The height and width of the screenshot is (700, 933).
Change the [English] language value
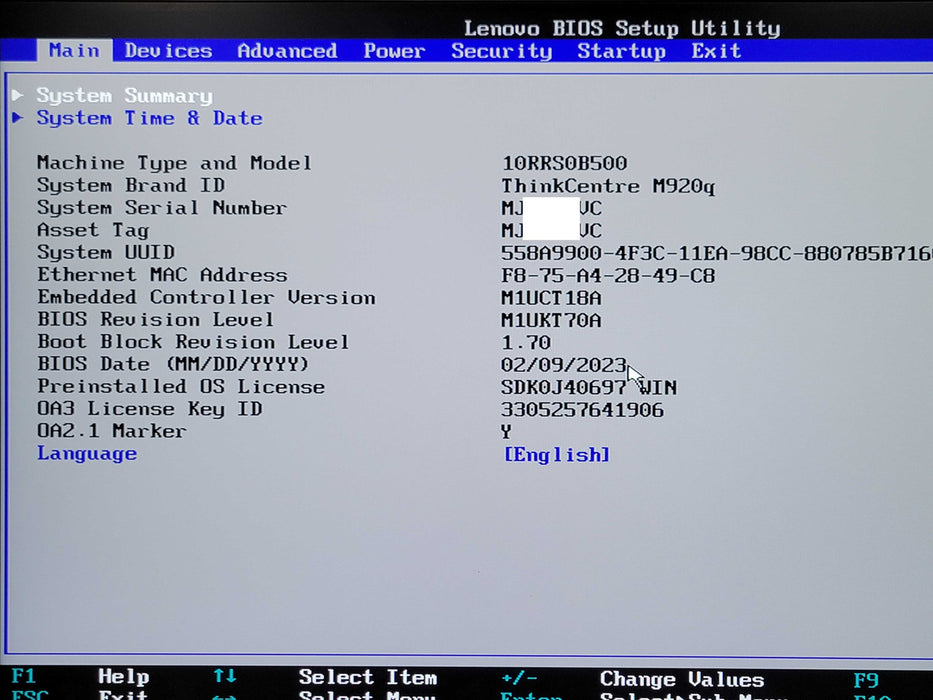(556, 455)
